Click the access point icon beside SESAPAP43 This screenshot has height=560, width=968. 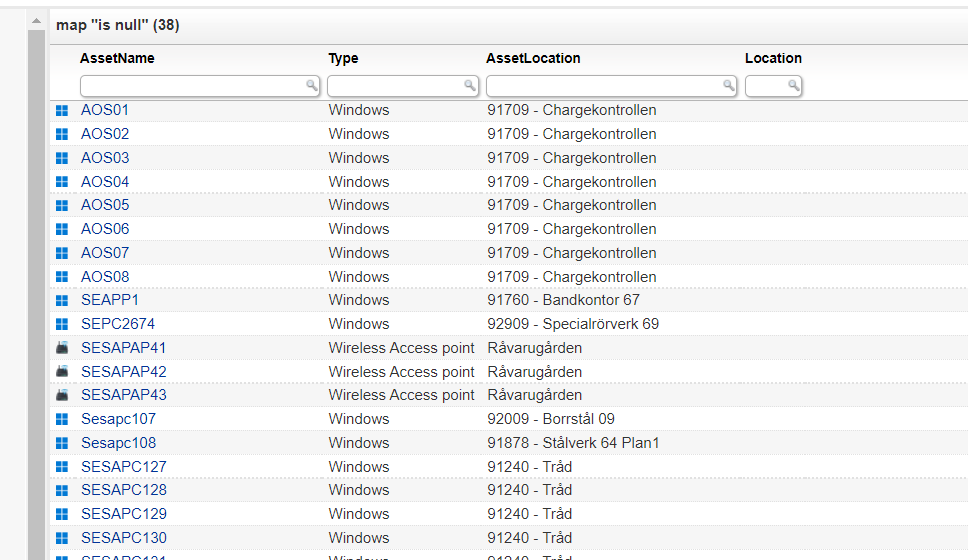tap(62, 395)
